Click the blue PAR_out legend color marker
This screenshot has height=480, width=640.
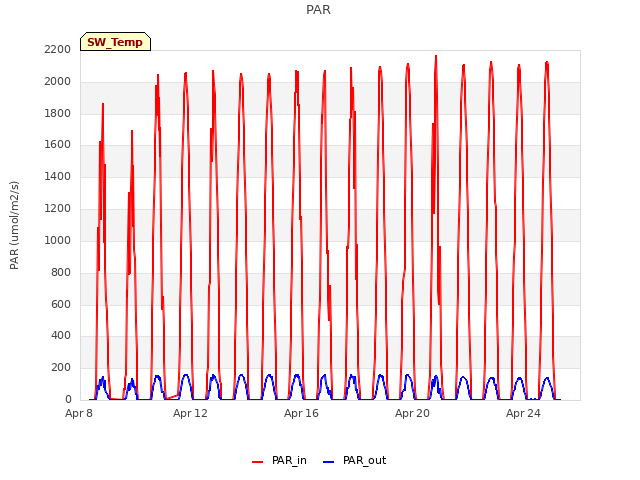[329, 461]
